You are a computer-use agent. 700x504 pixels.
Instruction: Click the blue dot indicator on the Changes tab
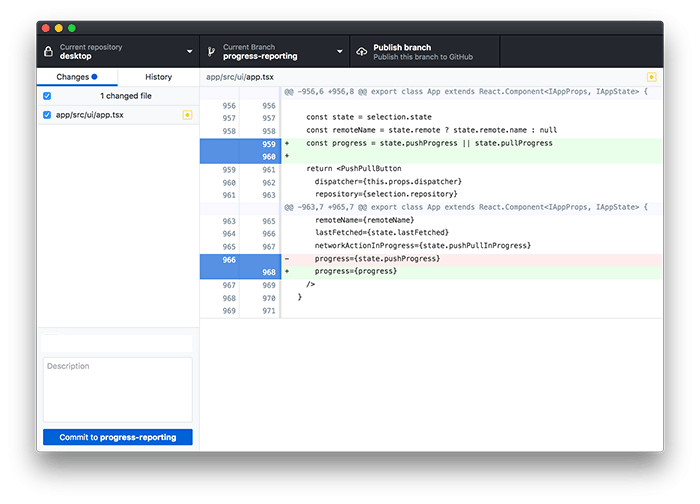click(x=94, y=77)
